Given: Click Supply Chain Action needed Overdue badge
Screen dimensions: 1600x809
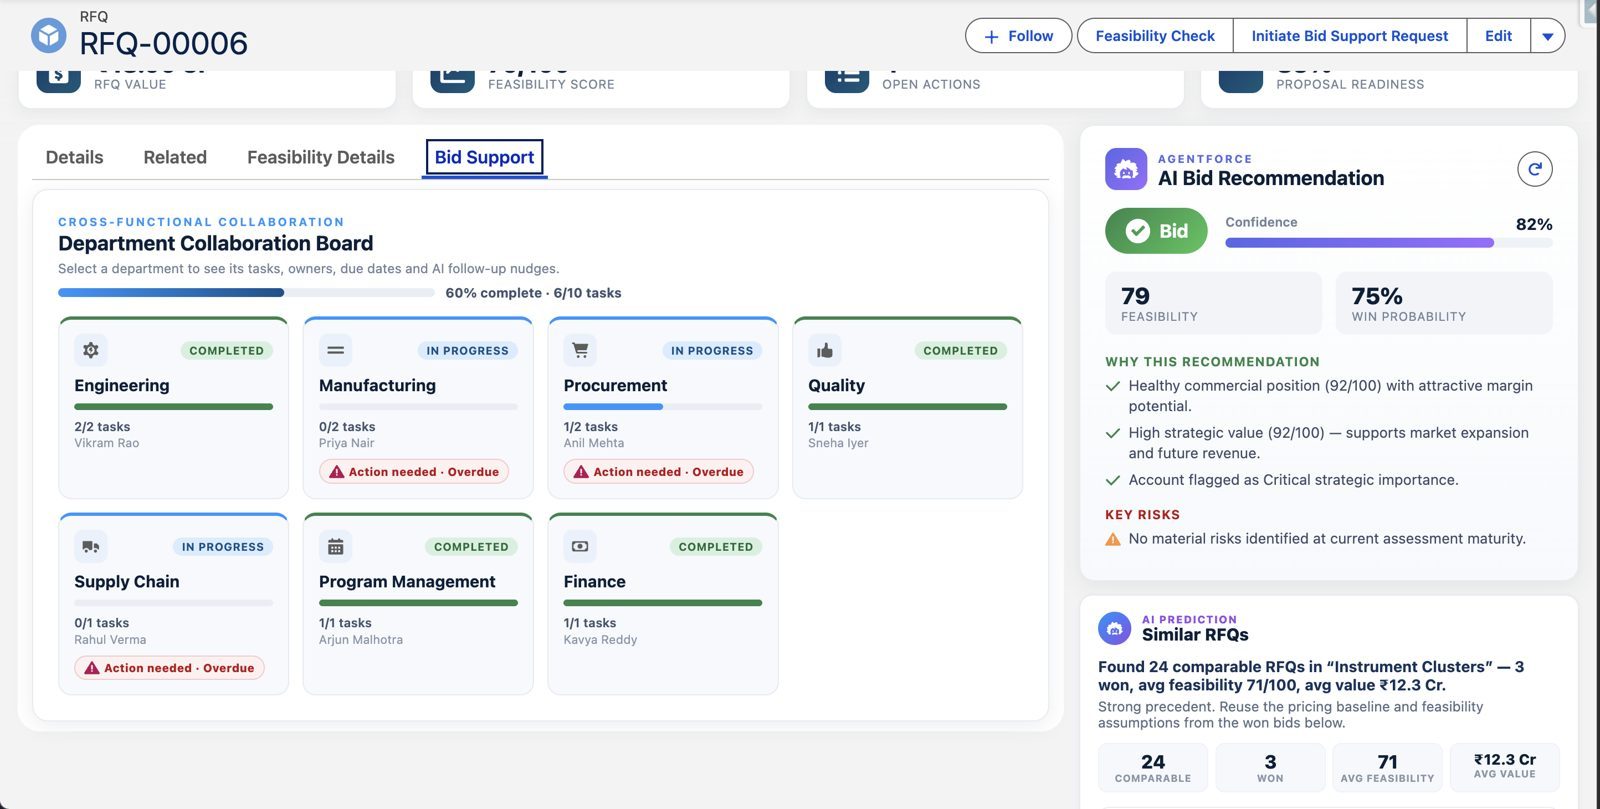Looking at the screenshot, I should [x=169, y=668].
